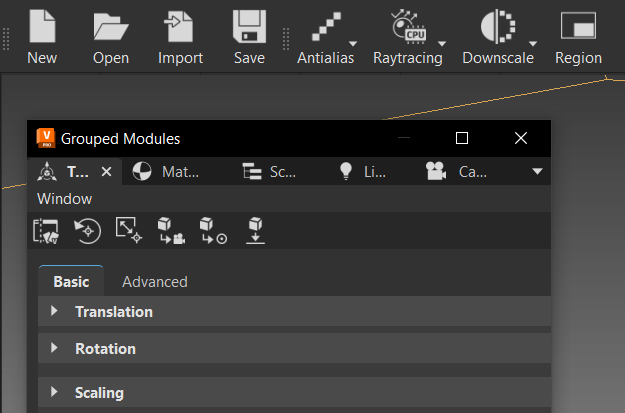The height and width of the screenshot is (413, 625).
Task: Open the module tabs overflow arrow
Action: click(x=538, y=172)
